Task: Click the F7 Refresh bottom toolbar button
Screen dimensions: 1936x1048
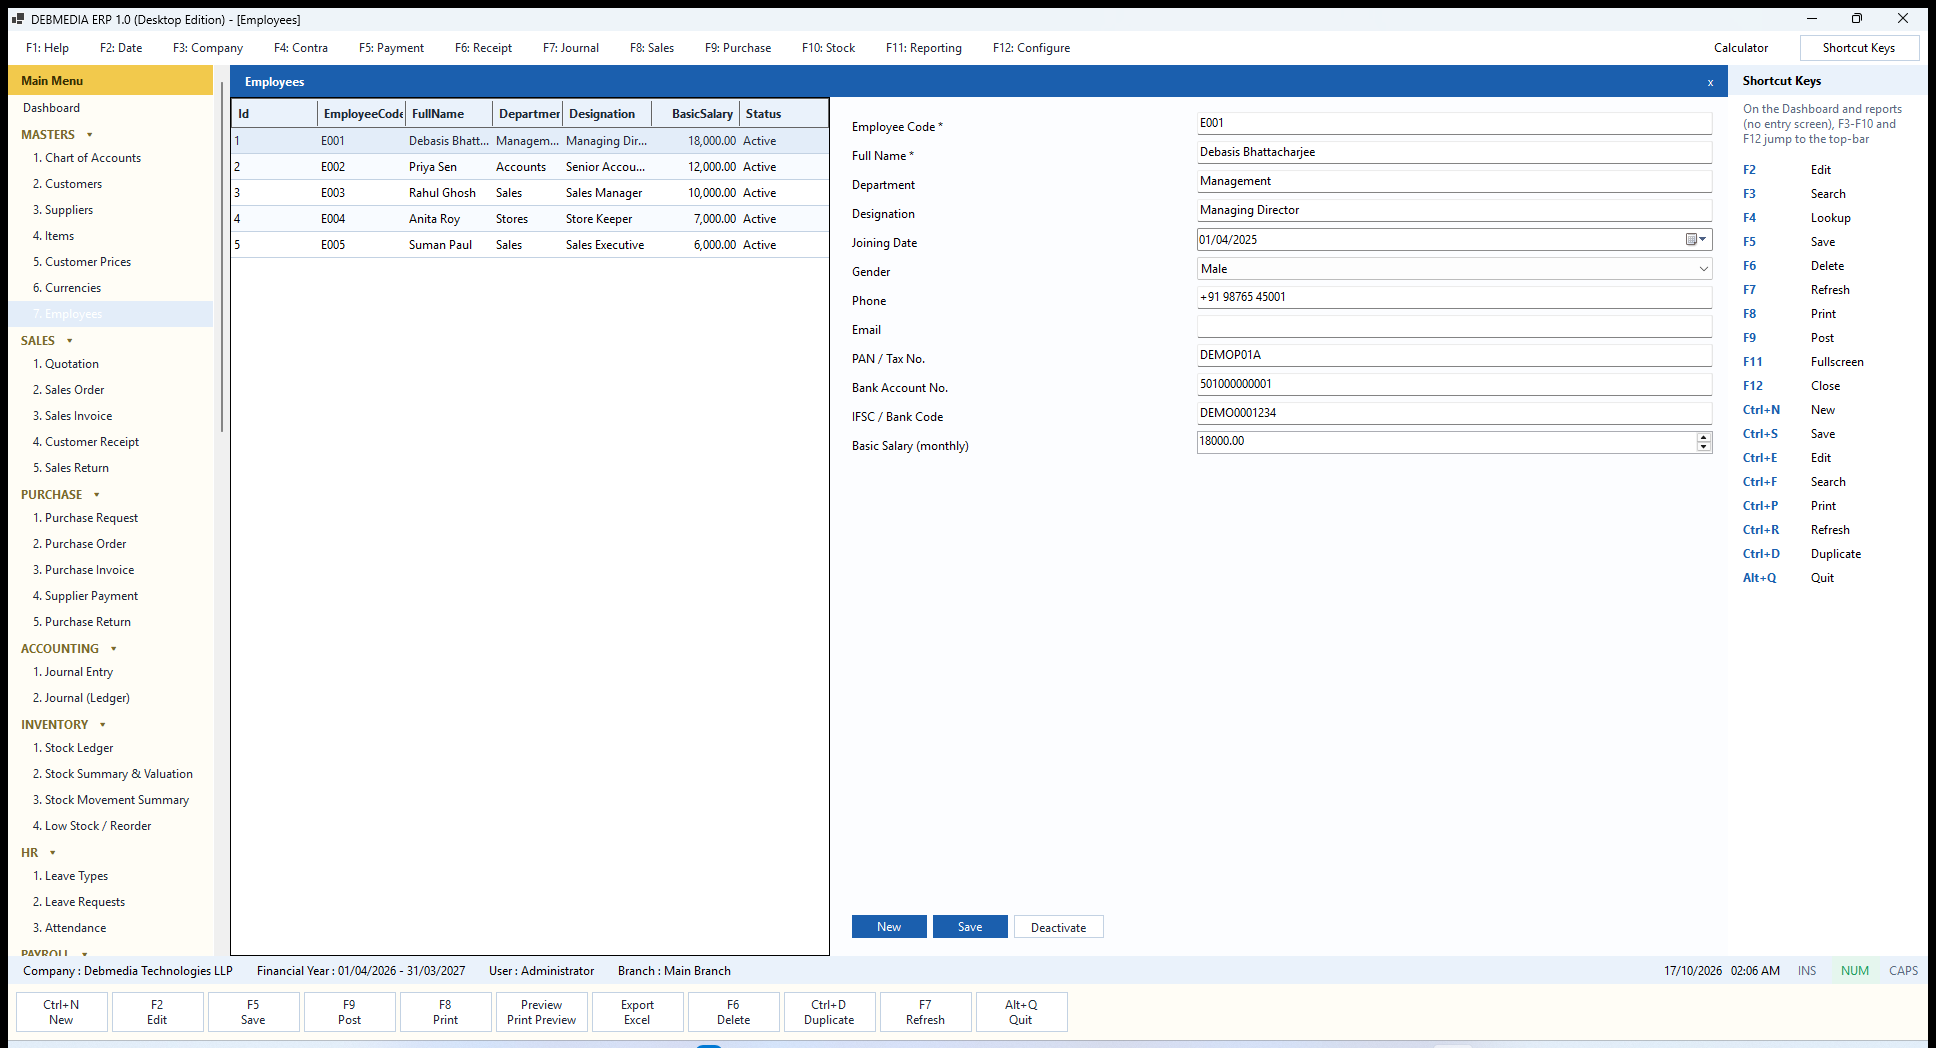Action: click(x=925, y=1012)
